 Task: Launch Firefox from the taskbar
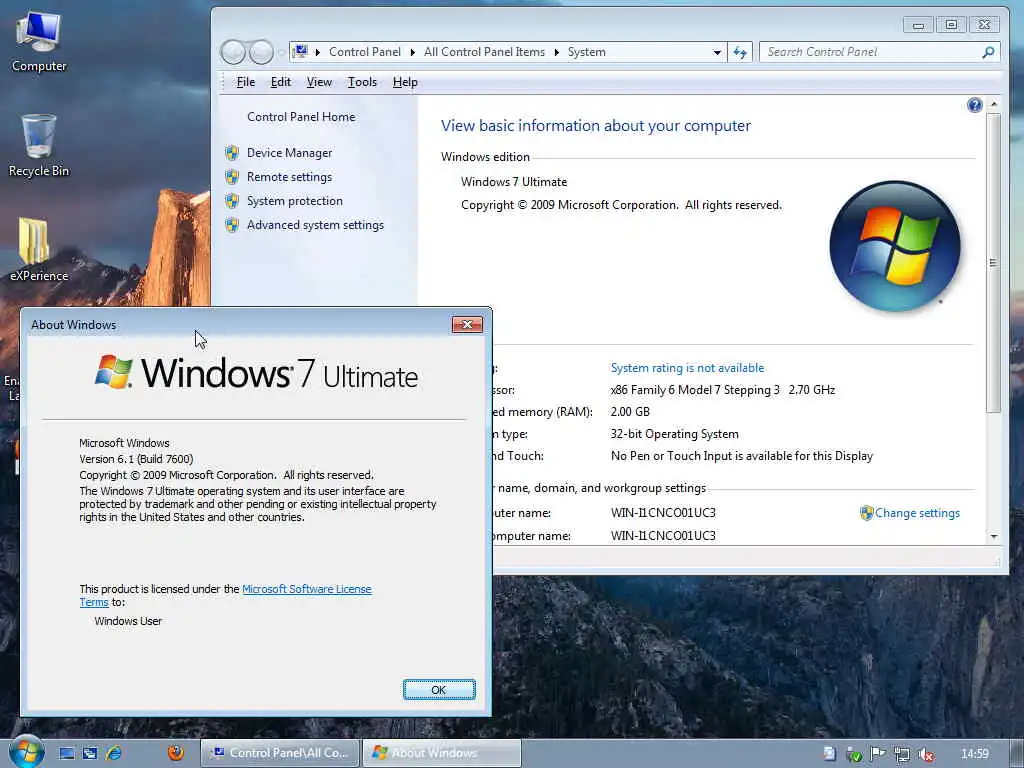pos(176,753)
